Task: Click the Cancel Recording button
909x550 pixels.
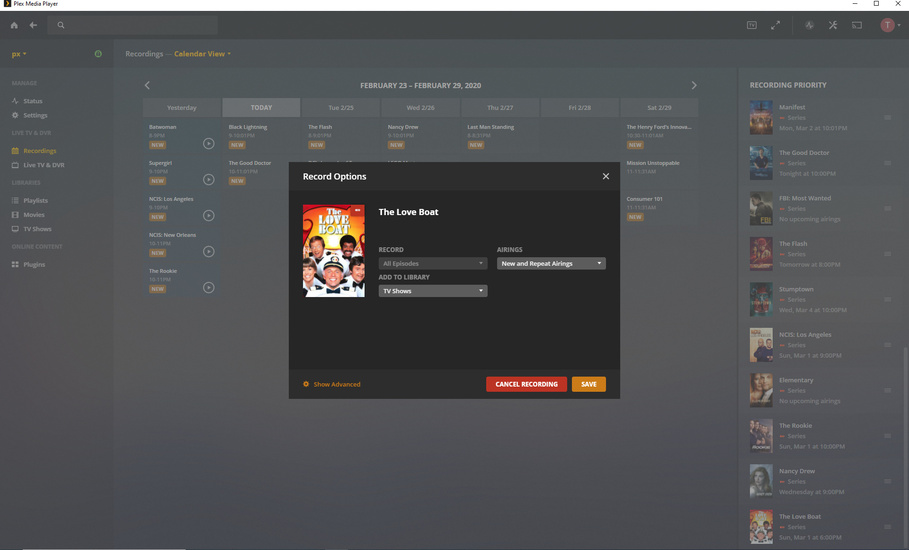Action: pyautogui.click(x=526, y=384)
